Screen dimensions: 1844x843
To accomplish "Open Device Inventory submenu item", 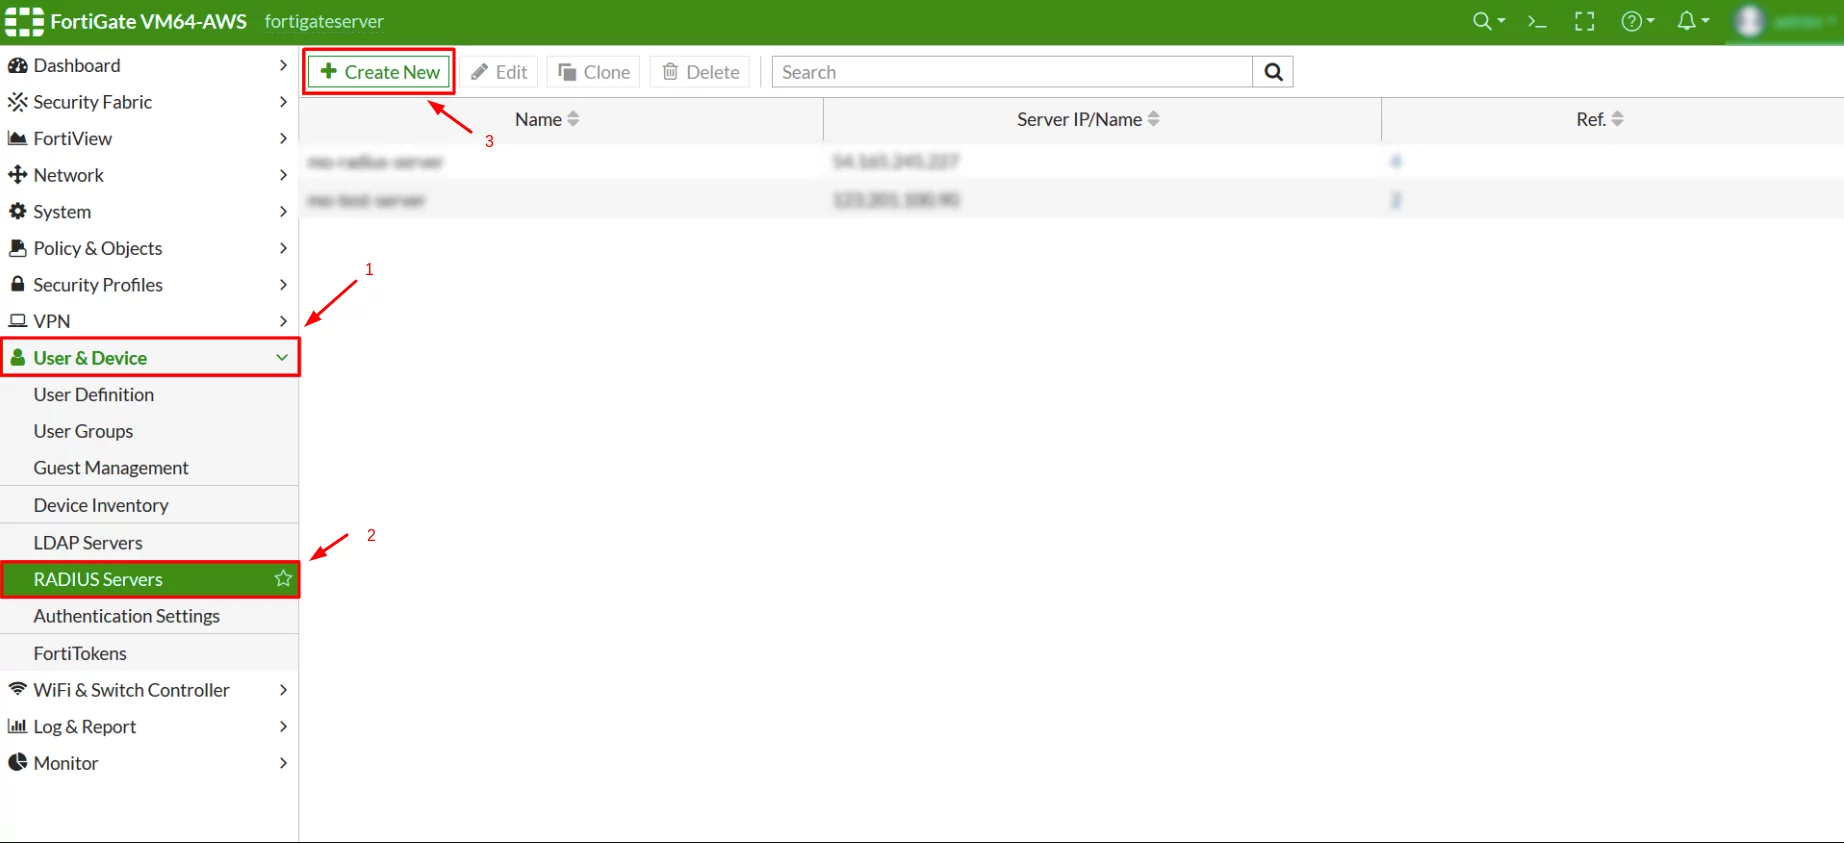I will tap(149, 505).
